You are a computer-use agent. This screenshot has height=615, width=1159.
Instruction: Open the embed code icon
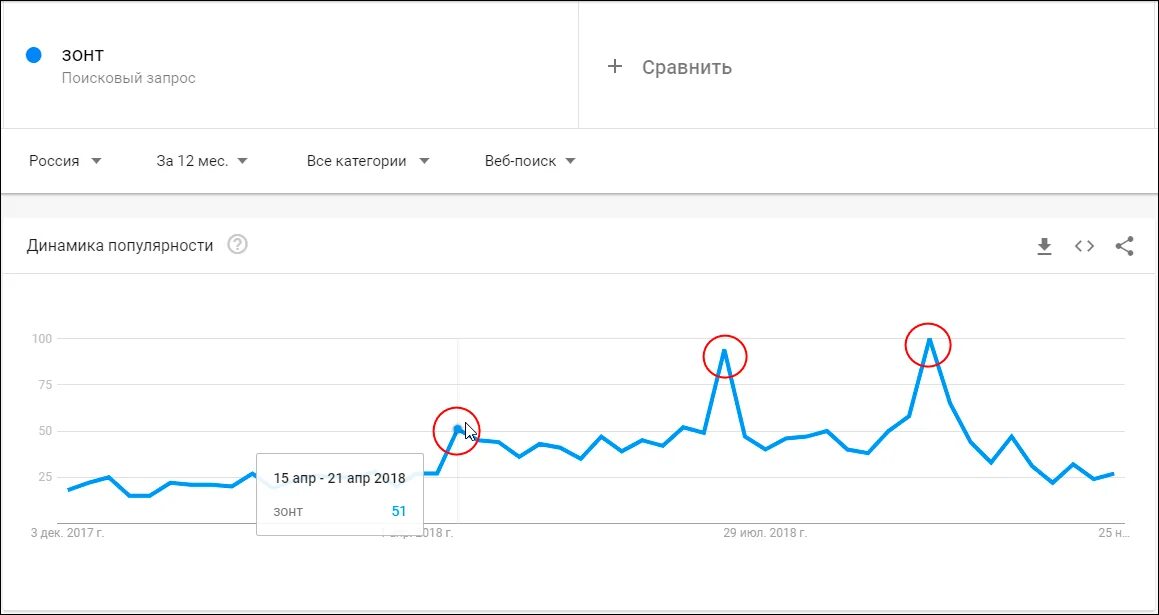click(1084, 246)
